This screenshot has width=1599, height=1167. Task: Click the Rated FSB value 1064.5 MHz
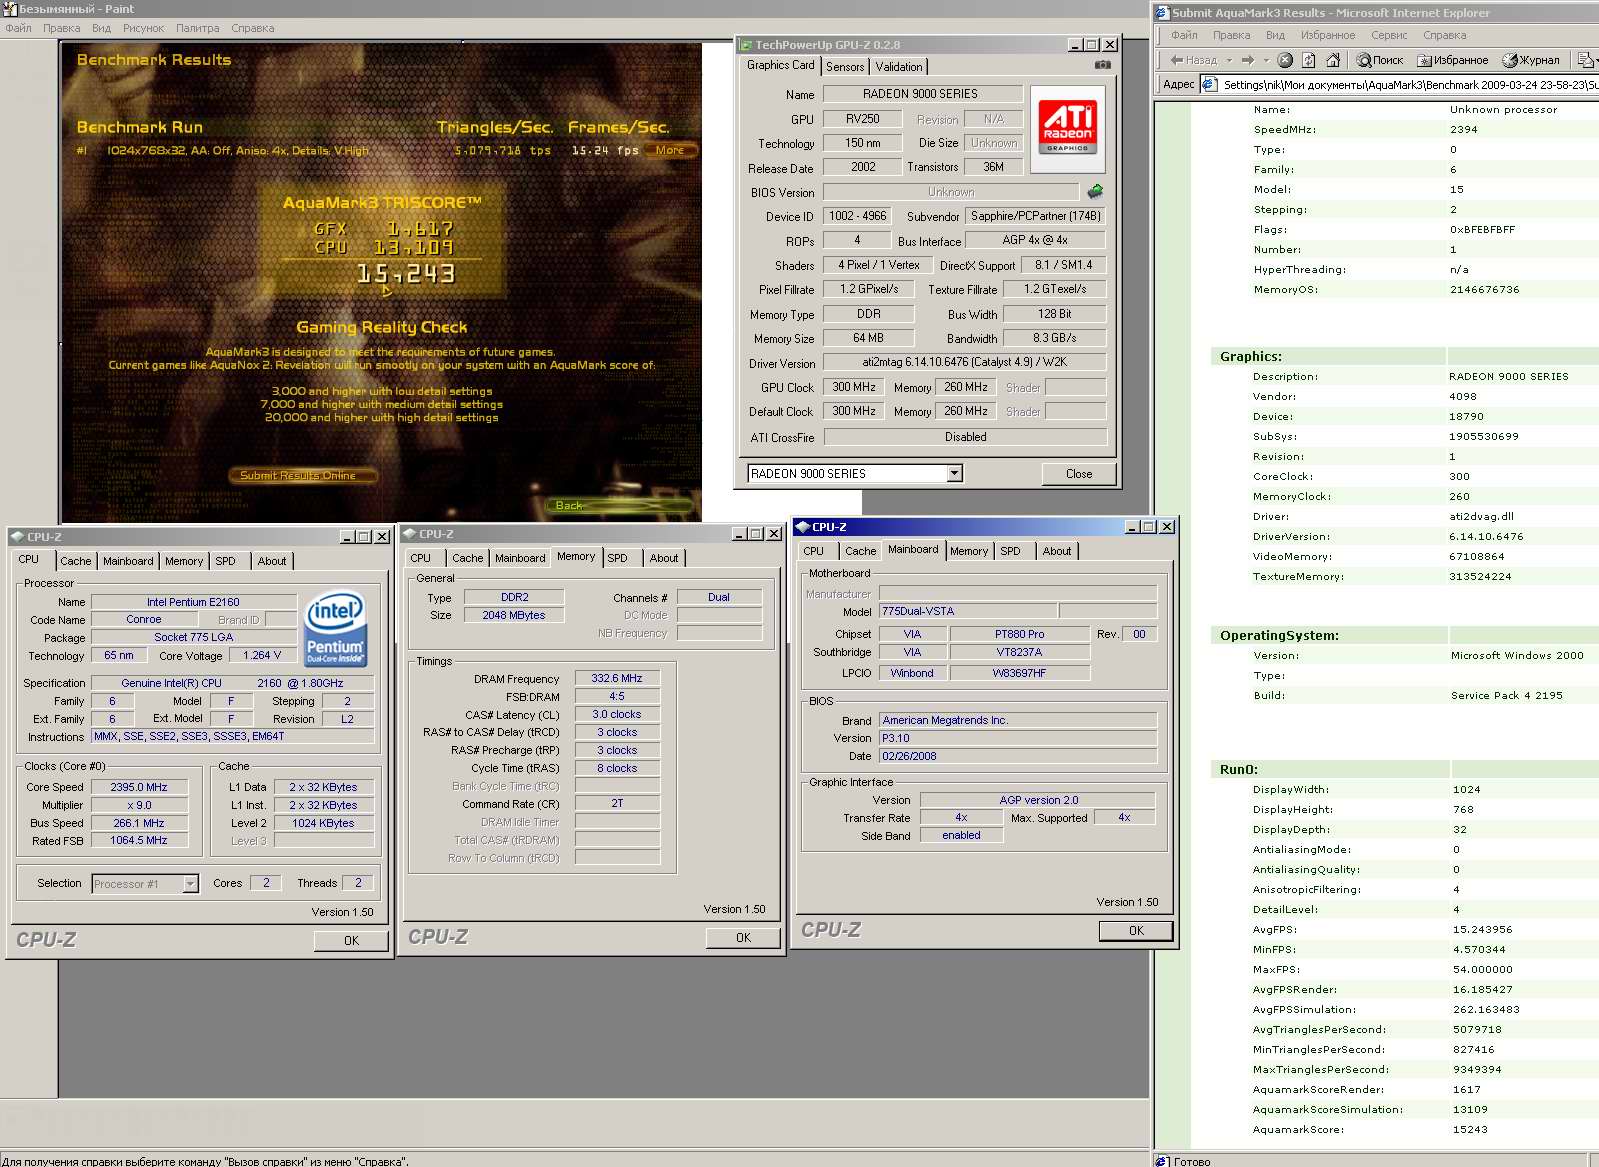(139, 840)
